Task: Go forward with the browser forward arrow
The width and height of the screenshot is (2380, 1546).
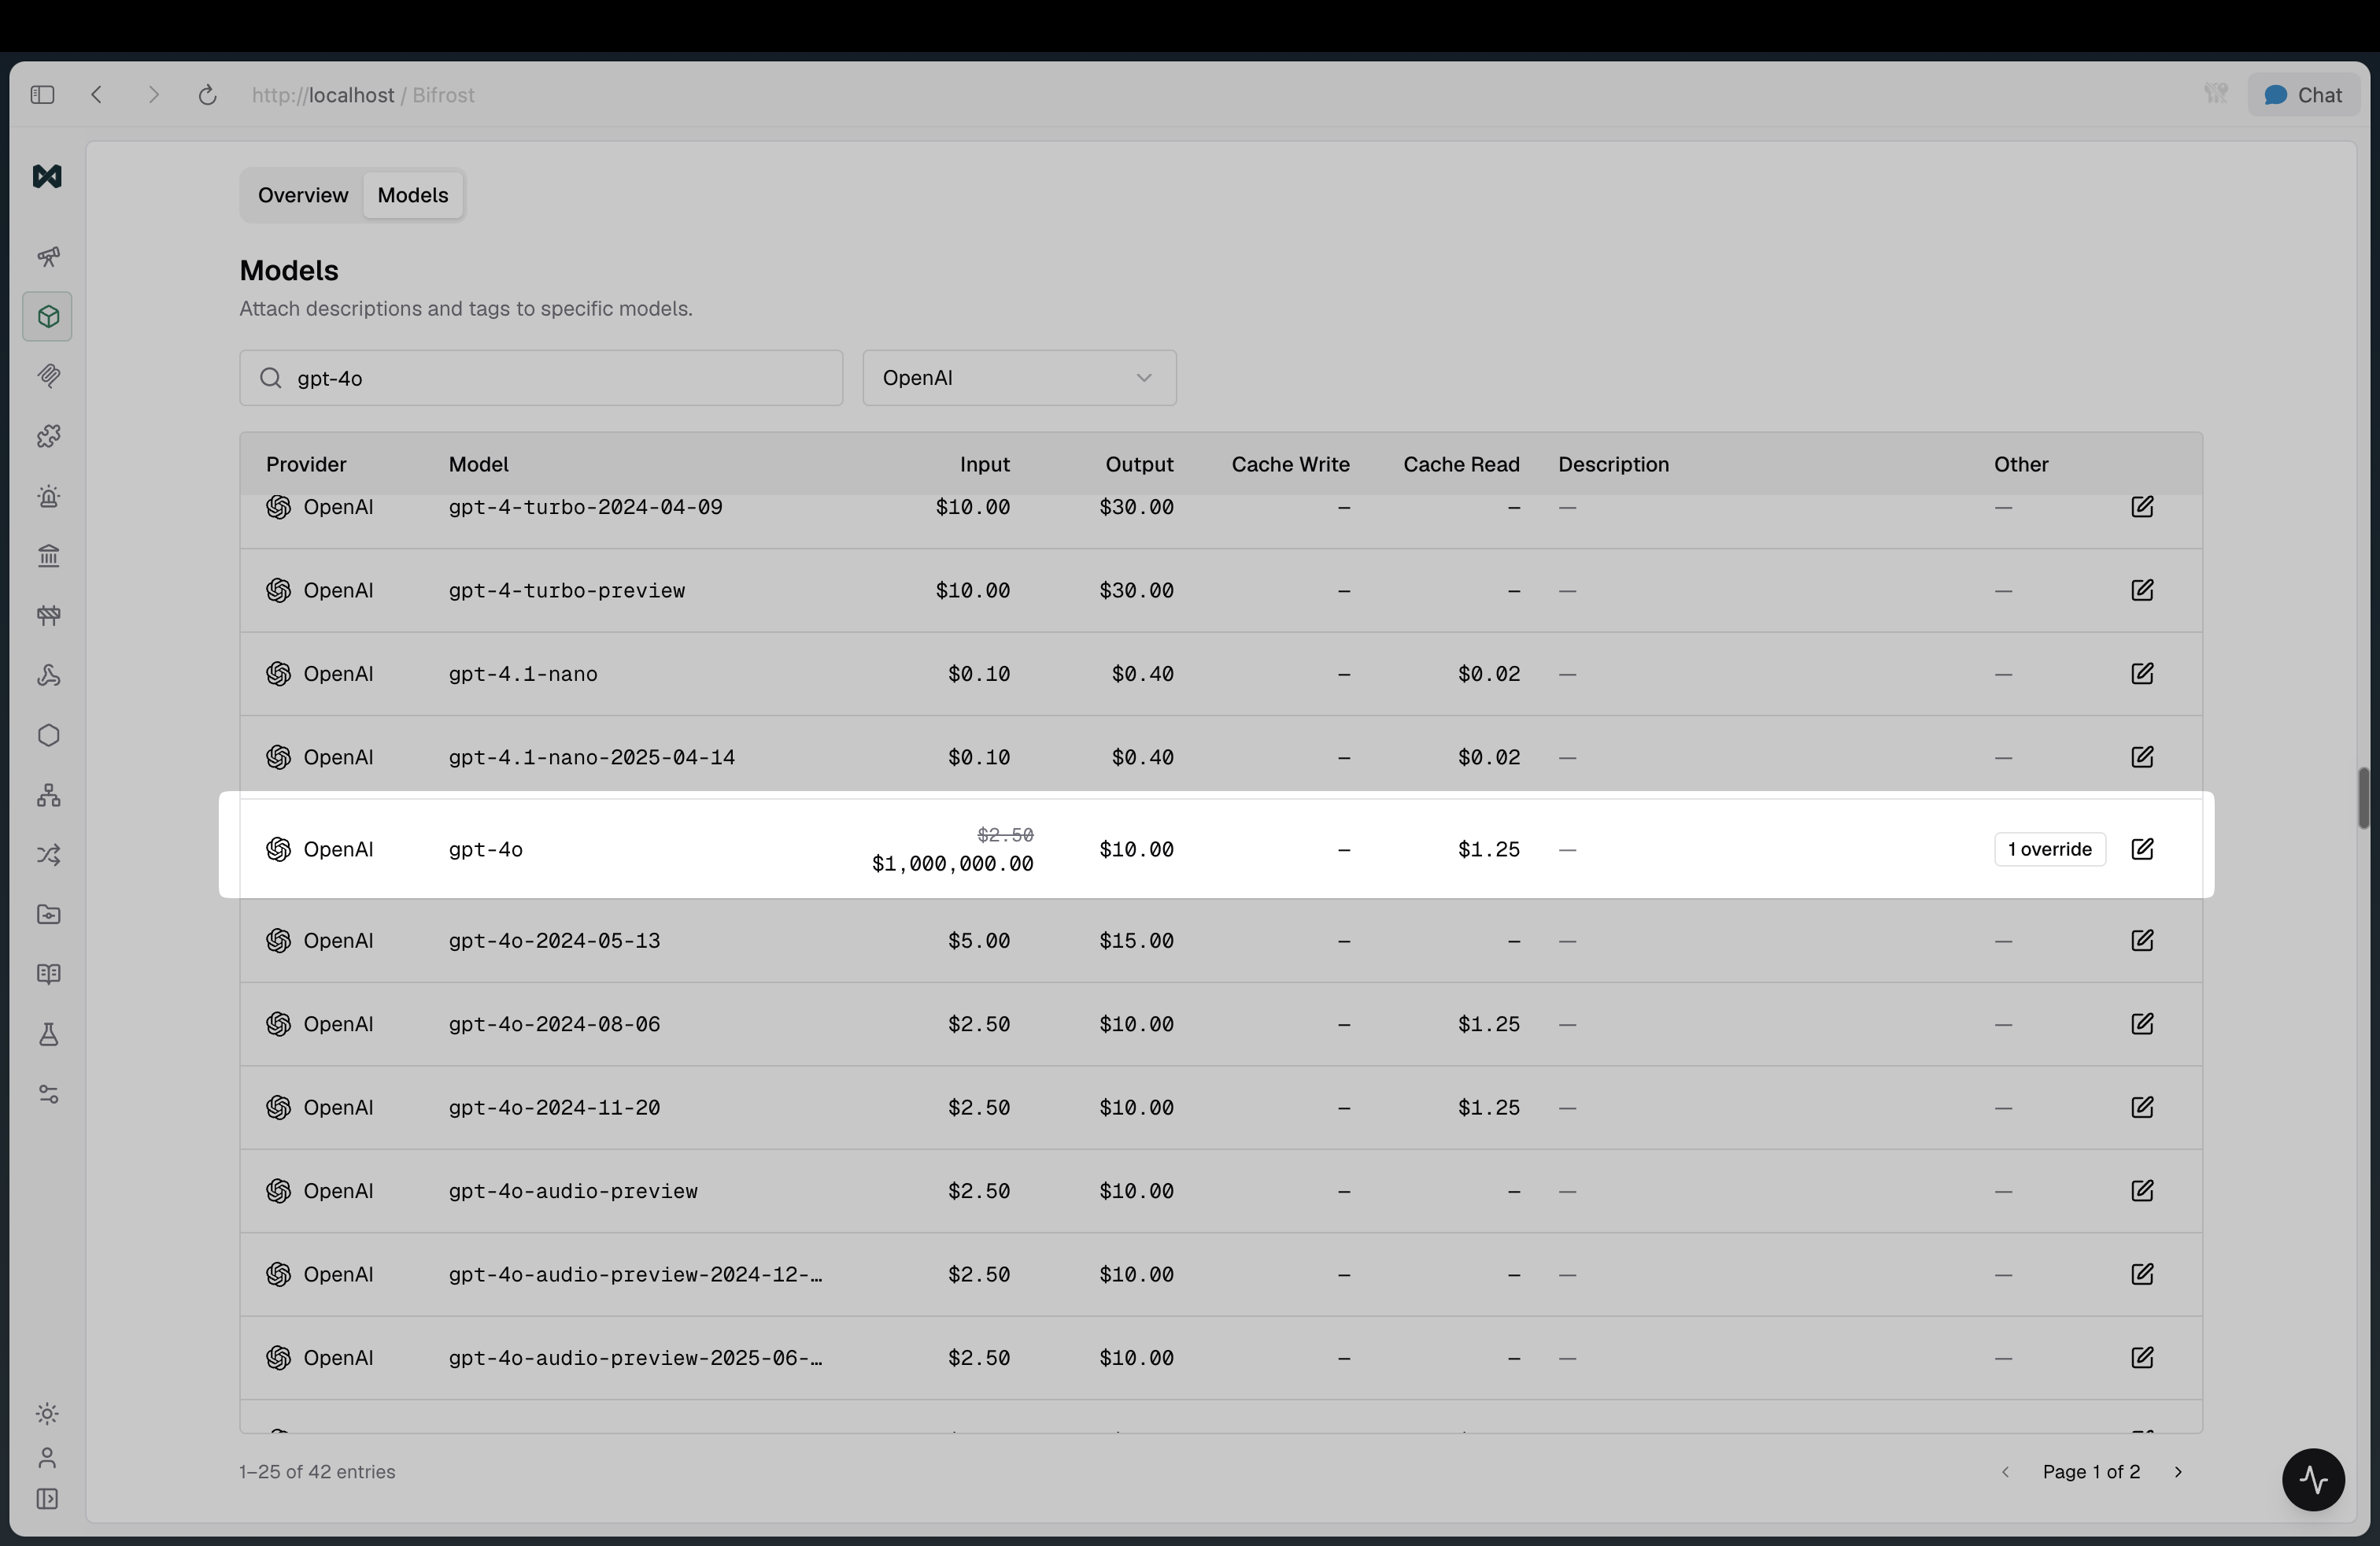Action: (x=153, y=95)
